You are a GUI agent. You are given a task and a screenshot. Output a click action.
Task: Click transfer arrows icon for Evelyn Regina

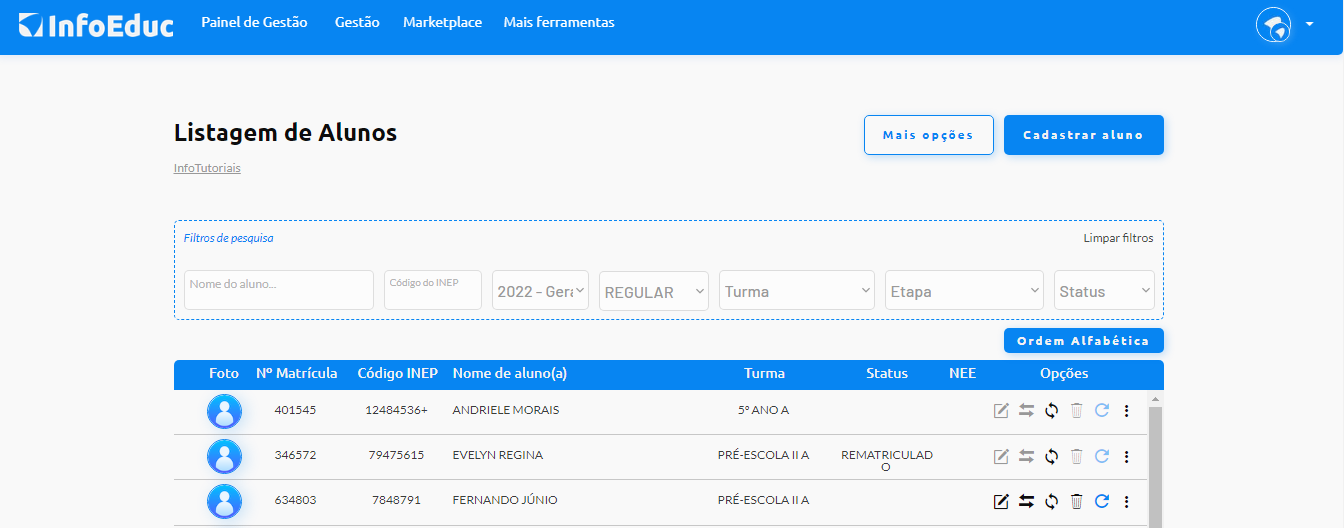[x=1026, y=456]
